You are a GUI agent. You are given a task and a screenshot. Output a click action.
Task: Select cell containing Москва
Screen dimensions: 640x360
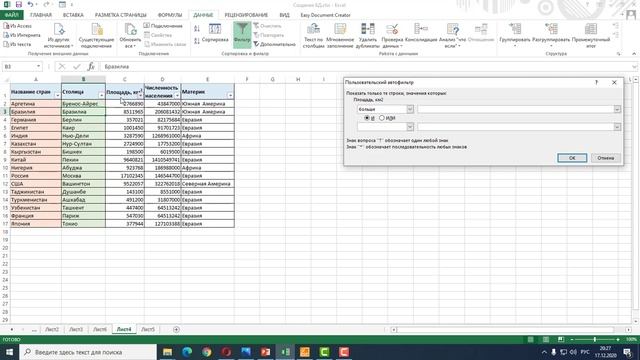(83, 176)
